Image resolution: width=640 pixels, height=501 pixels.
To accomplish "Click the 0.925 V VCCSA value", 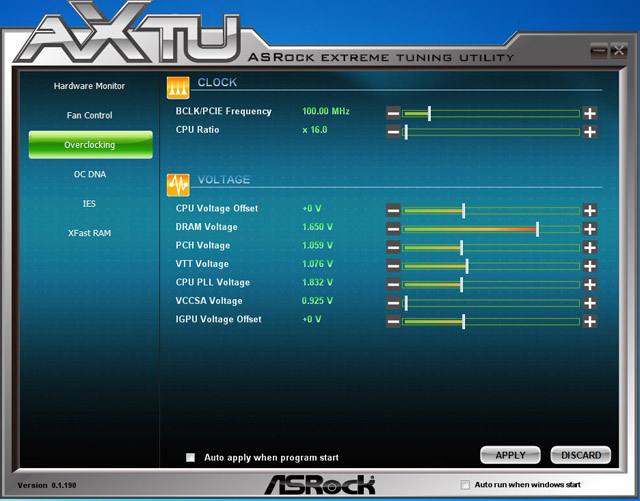I will tap(317, 301).
